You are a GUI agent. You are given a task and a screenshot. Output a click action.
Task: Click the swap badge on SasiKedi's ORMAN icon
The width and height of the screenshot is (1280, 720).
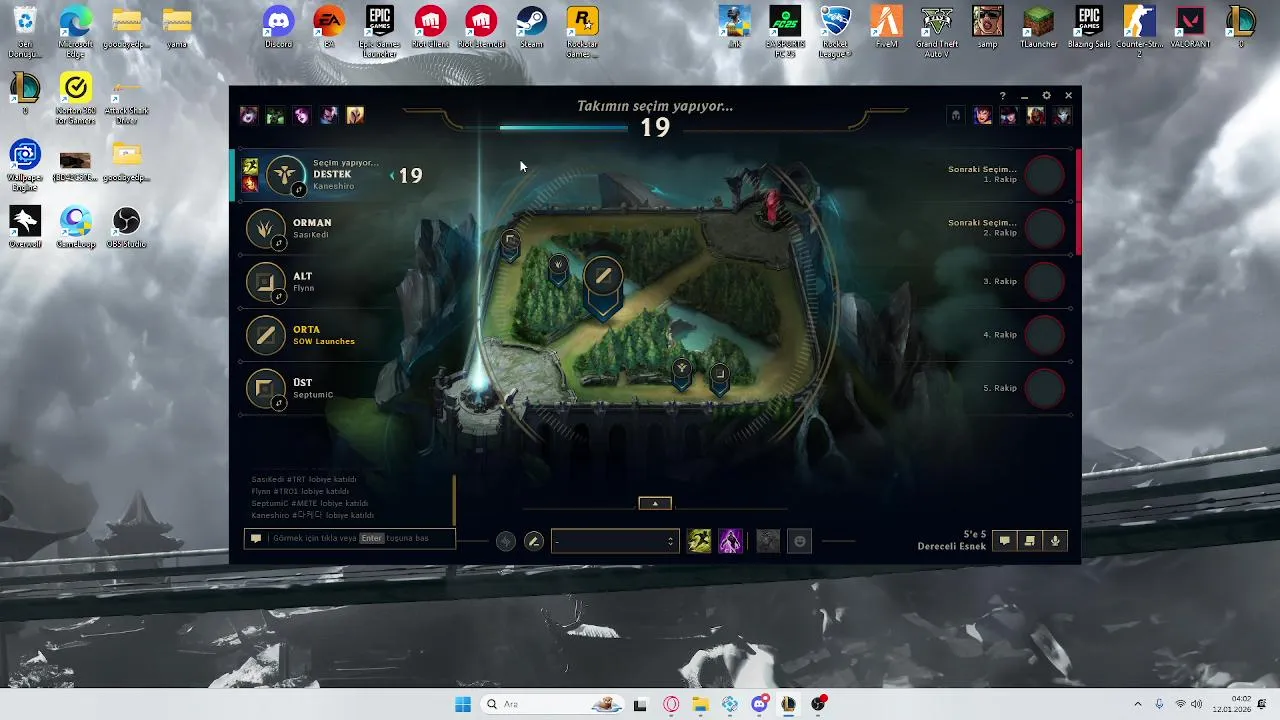pos(278,243)
